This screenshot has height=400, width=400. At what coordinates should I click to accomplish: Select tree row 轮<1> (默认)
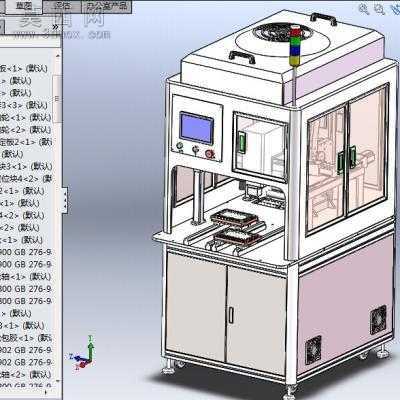pos(26,117)
